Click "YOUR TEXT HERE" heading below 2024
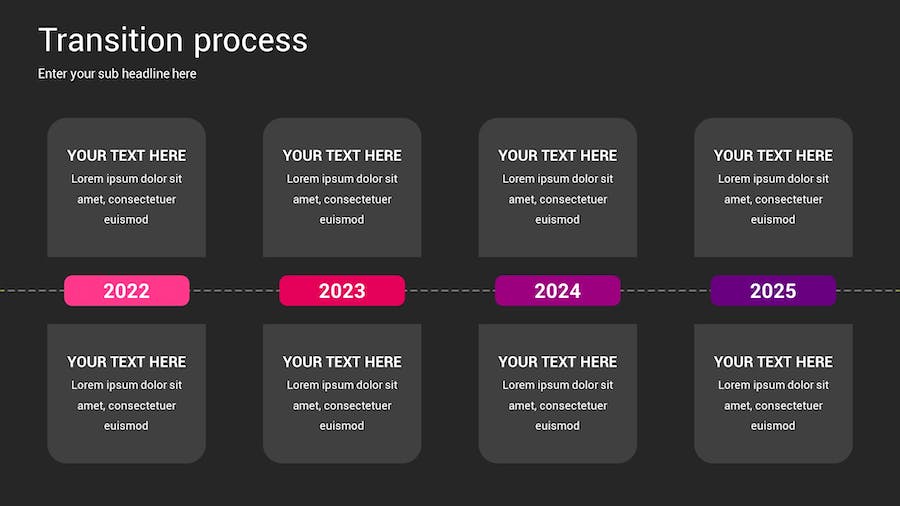Image resolution: width=900 pixels, height=506 pixels. [557, 361]
